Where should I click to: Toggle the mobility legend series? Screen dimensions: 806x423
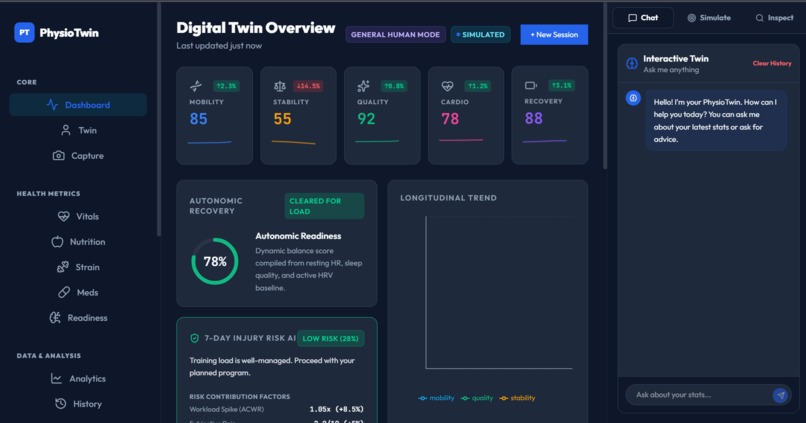point(436,398)
